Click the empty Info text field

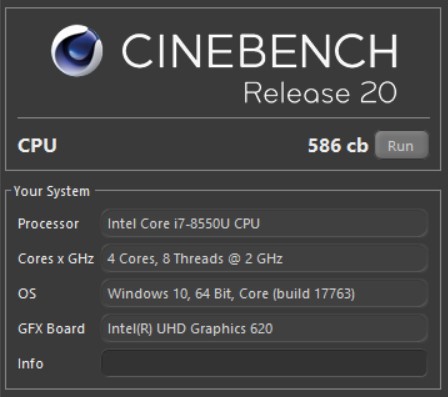point(264,363)
